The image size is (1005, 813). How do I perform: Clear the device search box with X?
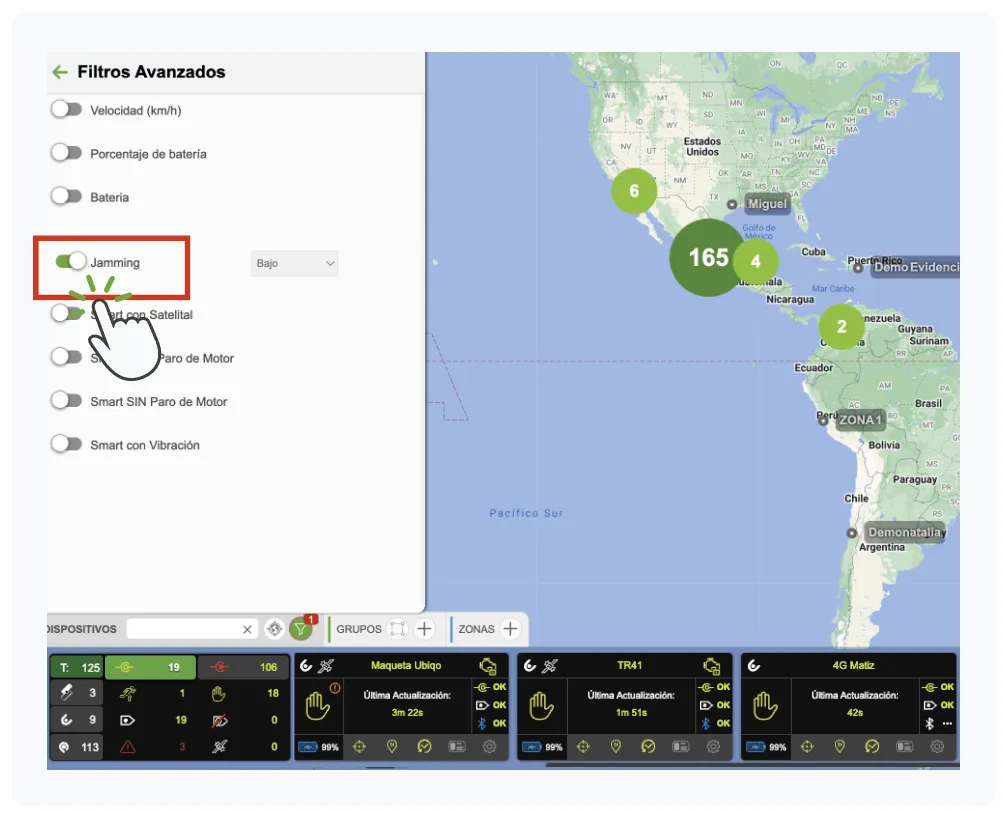(x=247, y=630)
